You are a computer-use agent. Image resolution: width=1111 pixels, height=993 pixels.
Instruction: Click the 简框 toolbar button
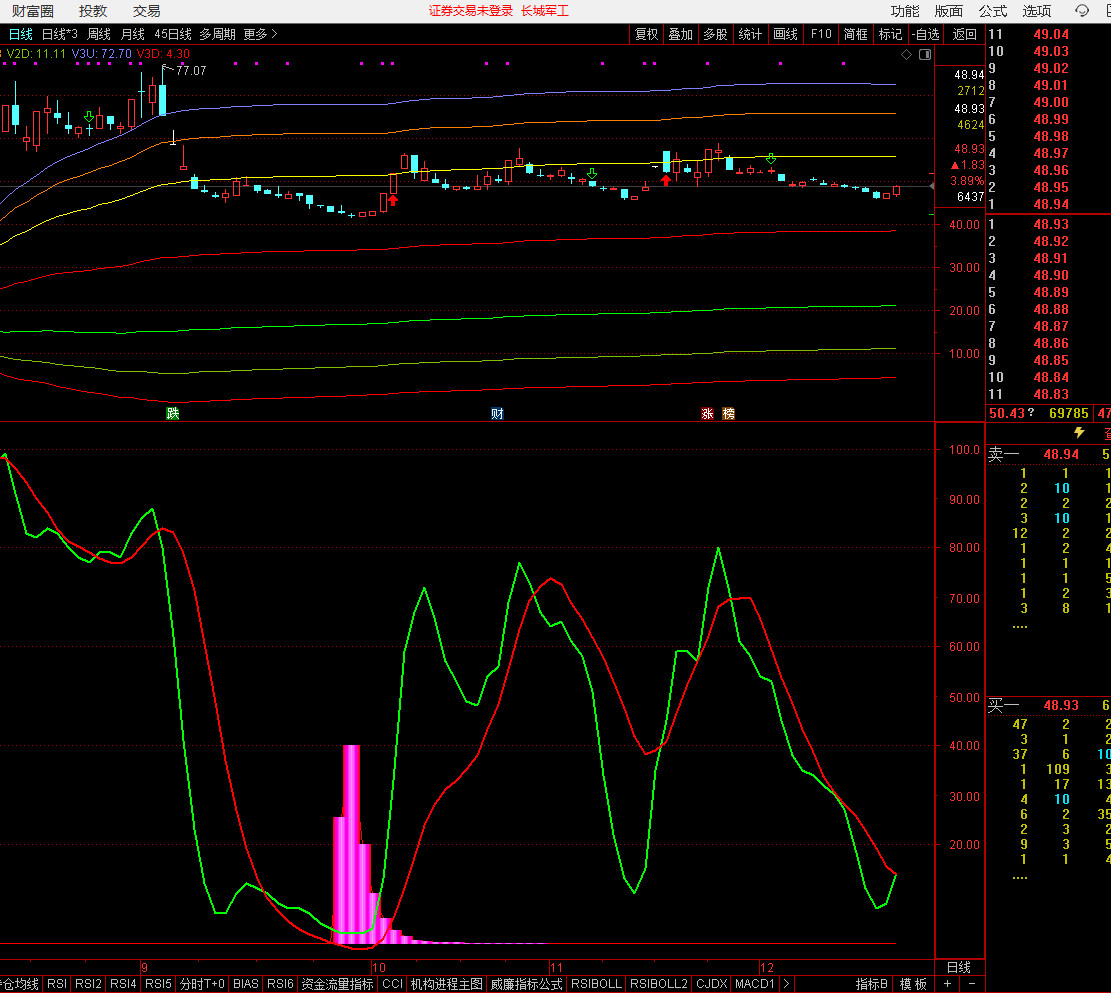855,34
